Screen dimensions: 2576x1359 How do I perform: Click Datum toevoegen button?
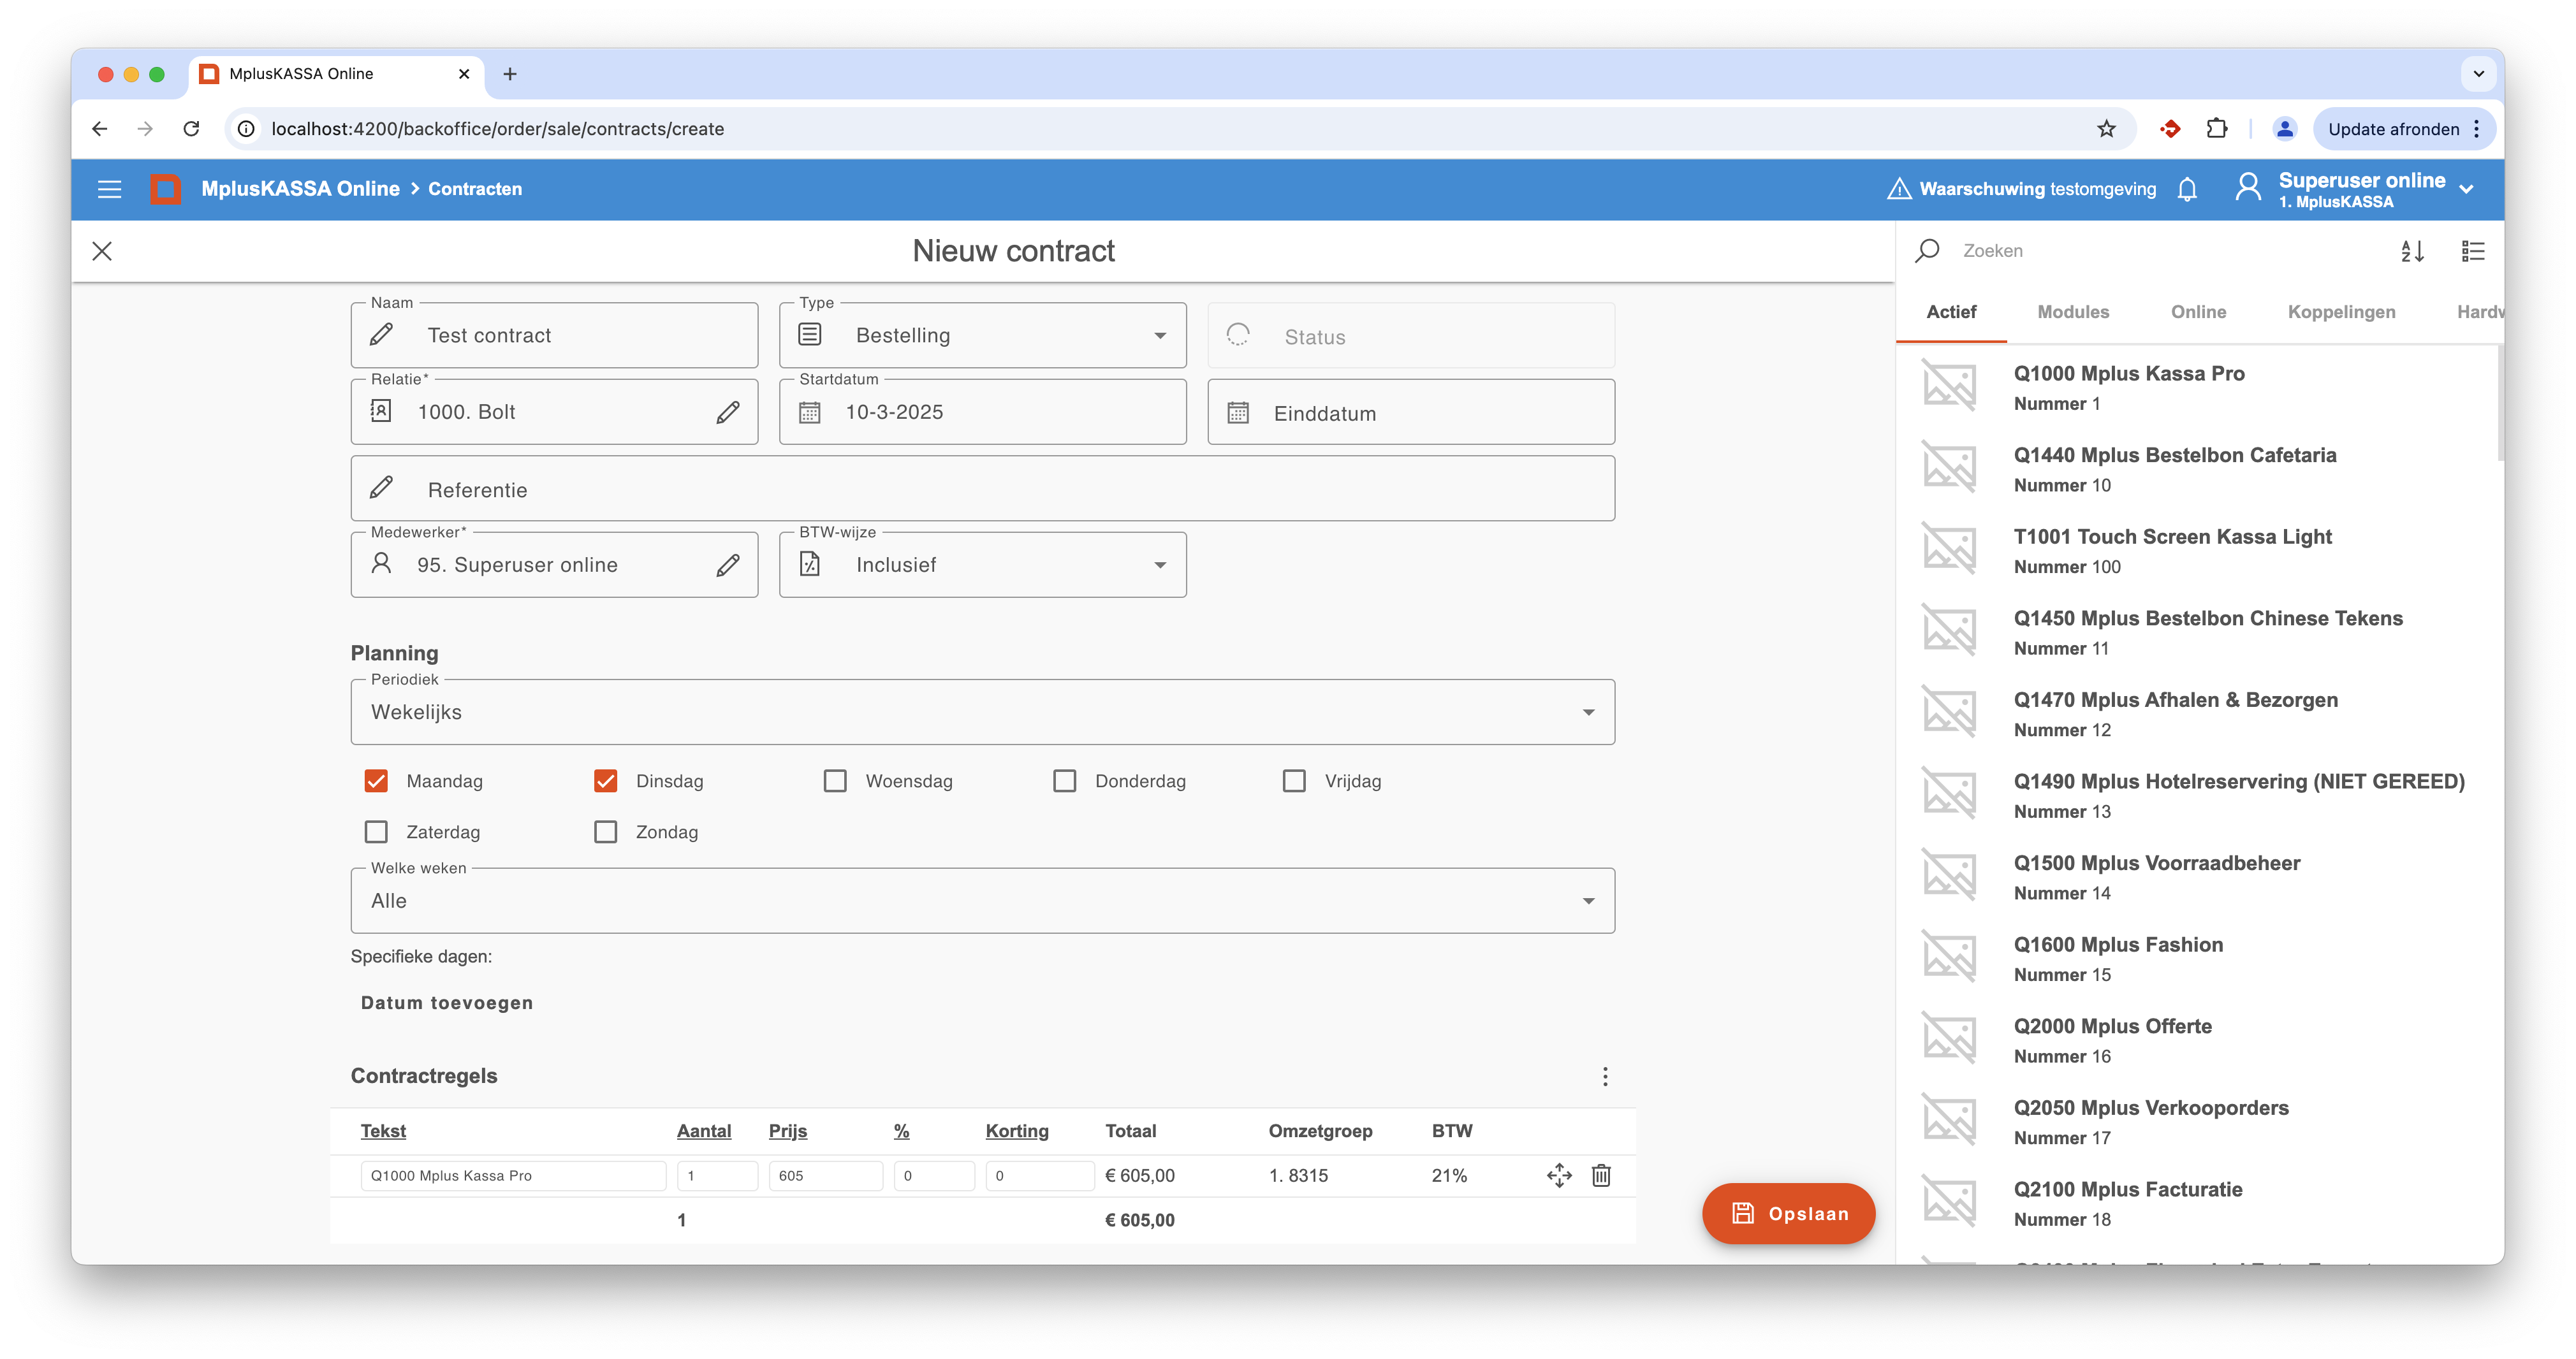(447, 1003)
